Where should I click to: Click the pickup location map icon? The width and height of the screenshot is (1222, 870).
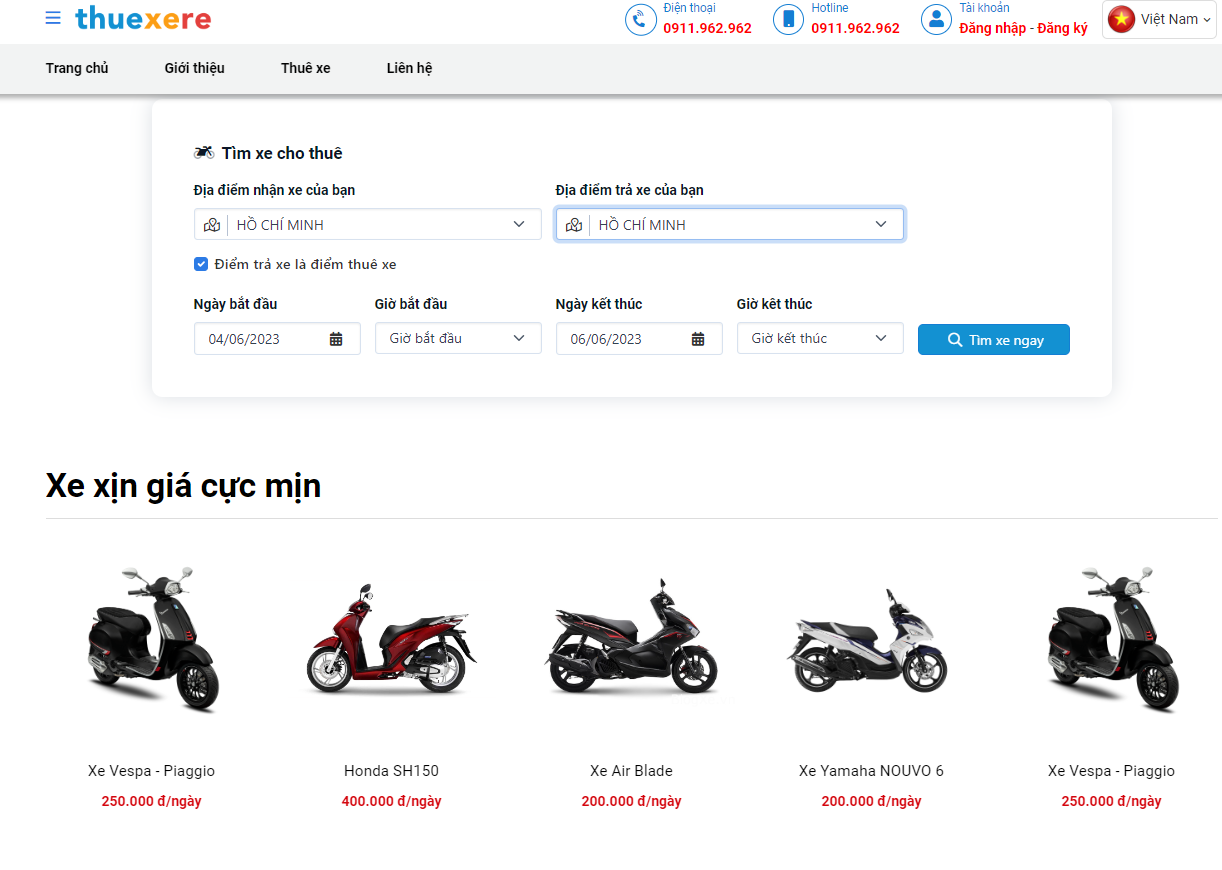212,225
